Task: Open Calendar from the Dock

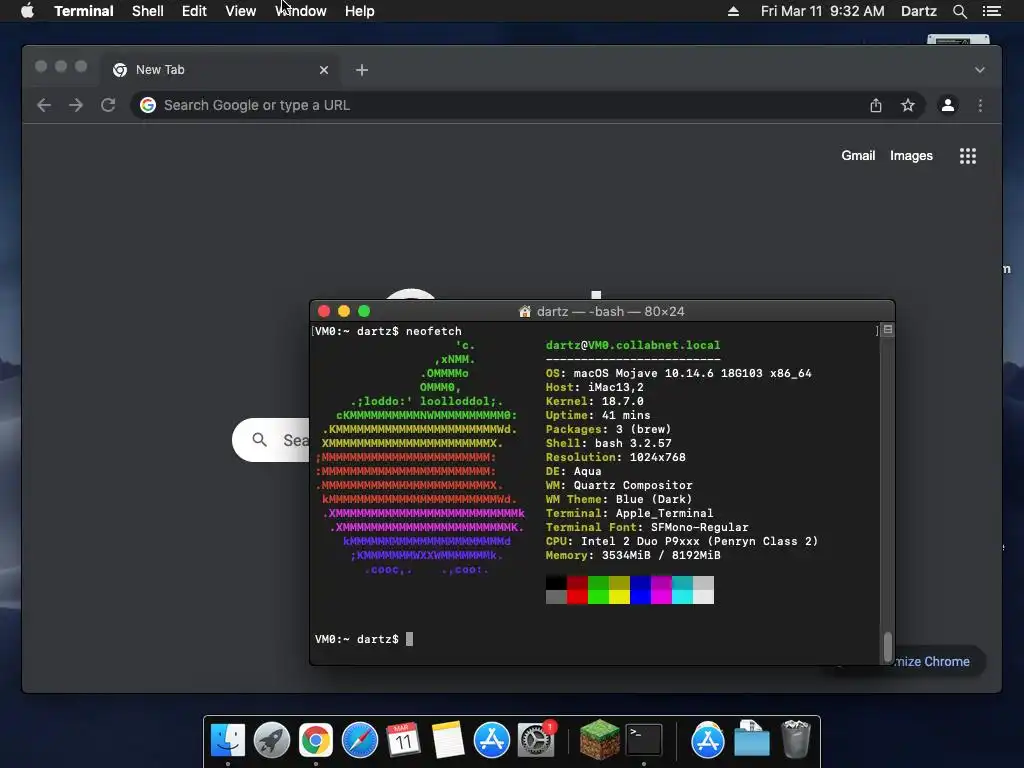Action: [x=403, y=740]
